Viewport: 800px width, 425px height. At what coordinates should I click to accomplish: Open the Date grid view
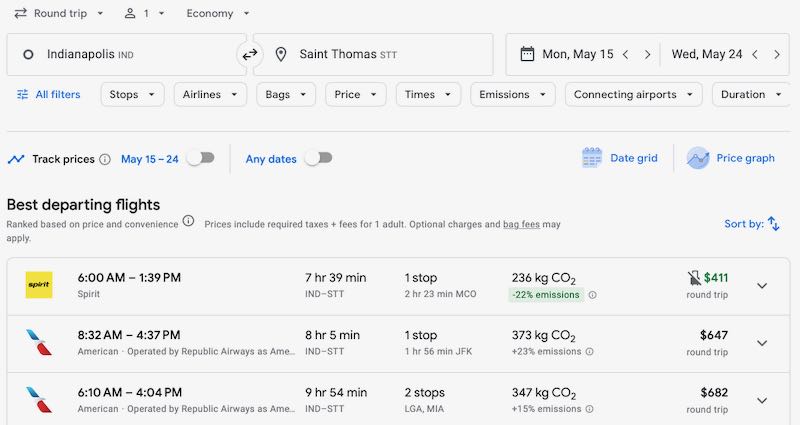click(x=620, y=158)
